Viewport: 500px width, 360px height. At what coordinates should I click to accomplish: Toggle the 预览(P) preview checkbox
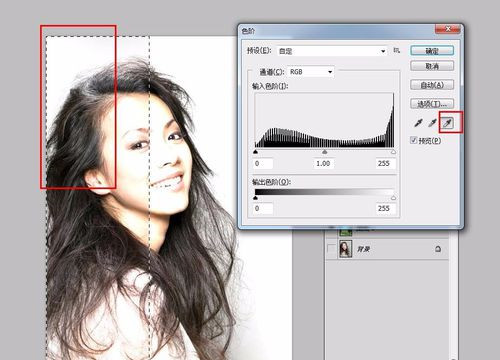click(x=414, y=140)
